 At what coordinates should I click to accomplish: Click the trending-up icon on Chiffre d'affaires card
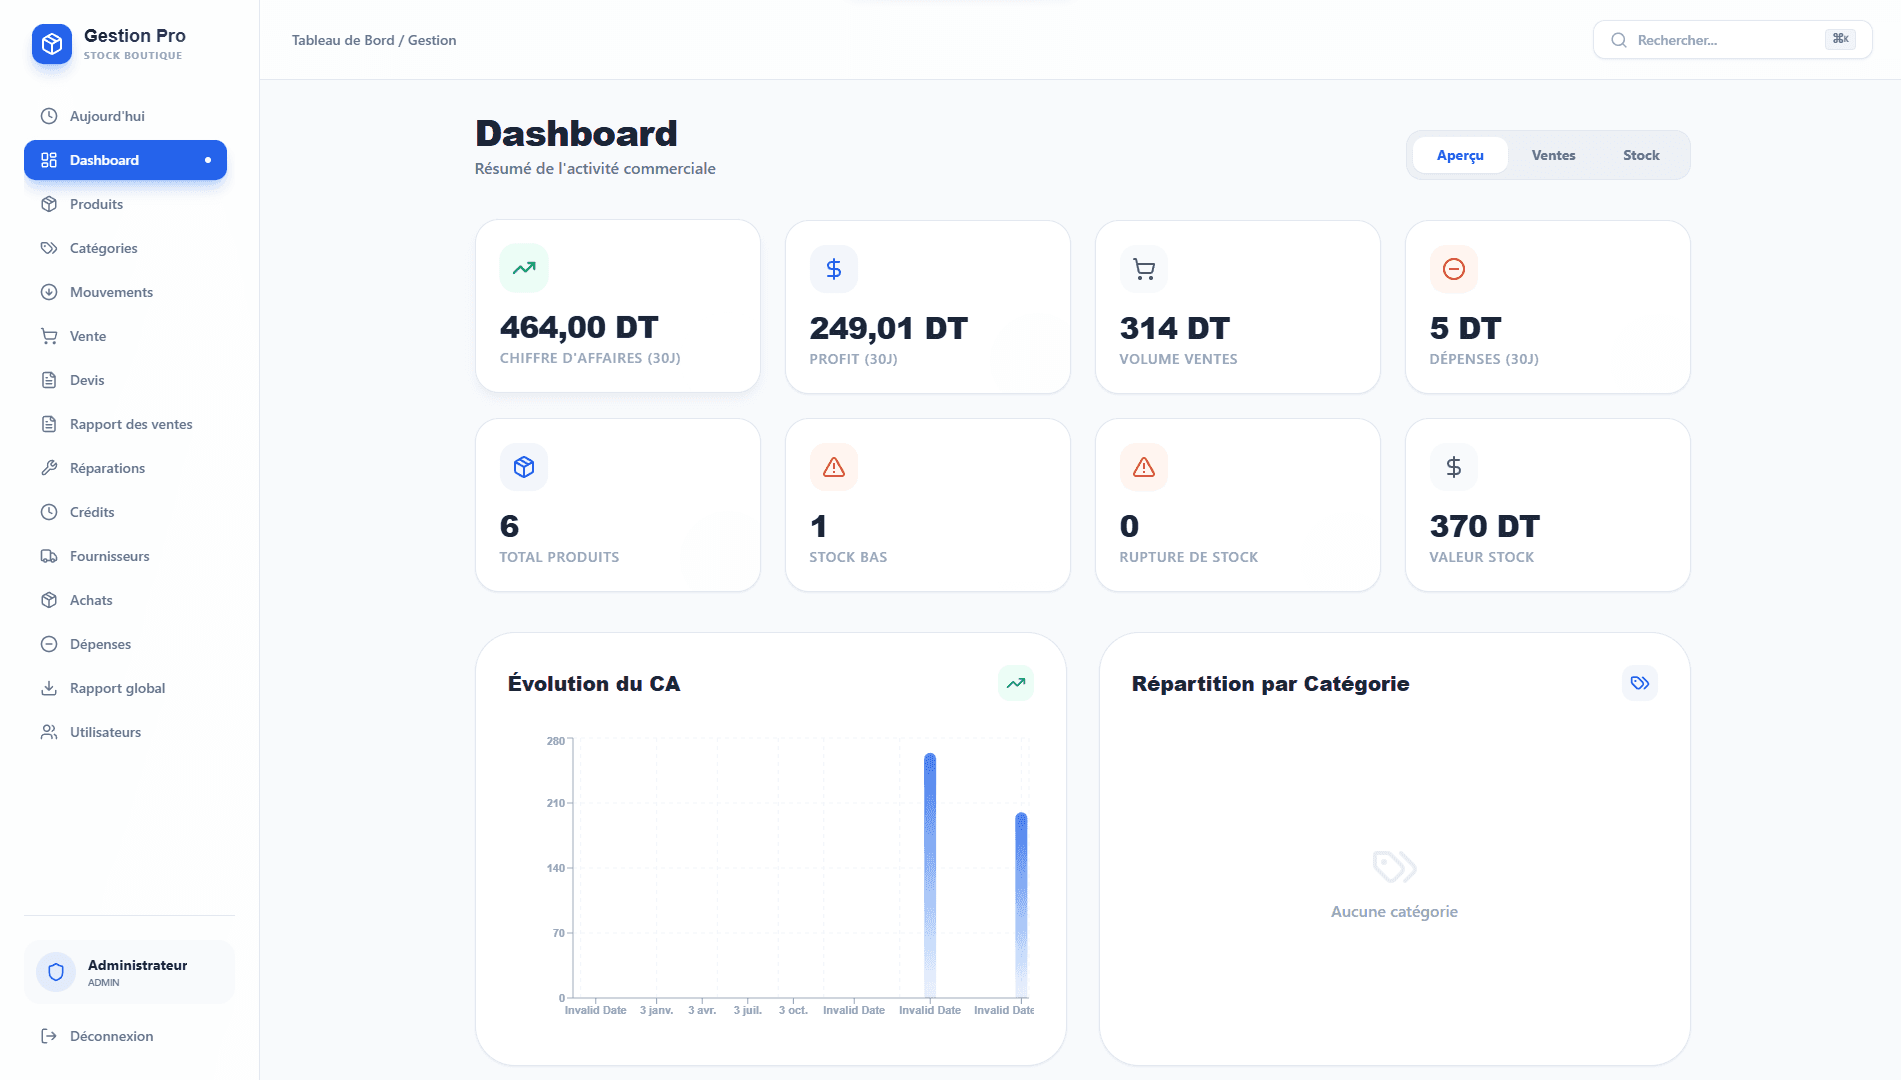(x=524, y=268)
